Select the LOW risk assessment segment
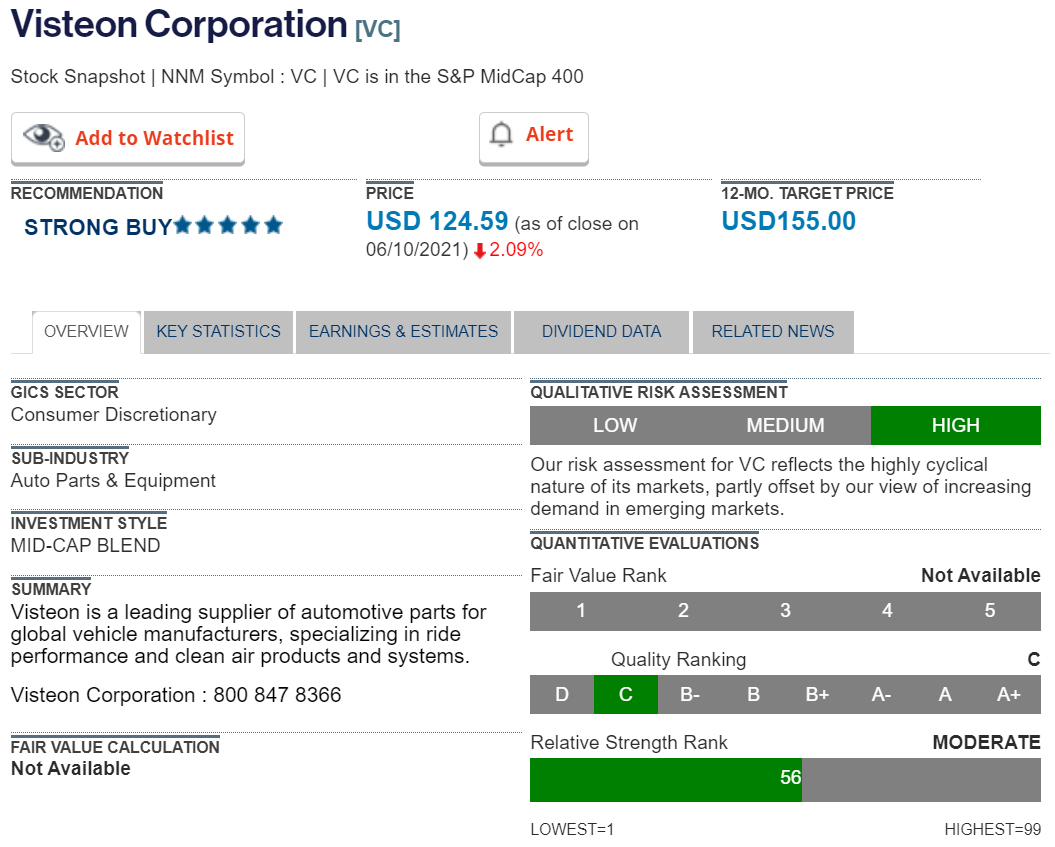Image resolution: width=1055 pixels, height=847 pixels. click(x=614, y=426)
